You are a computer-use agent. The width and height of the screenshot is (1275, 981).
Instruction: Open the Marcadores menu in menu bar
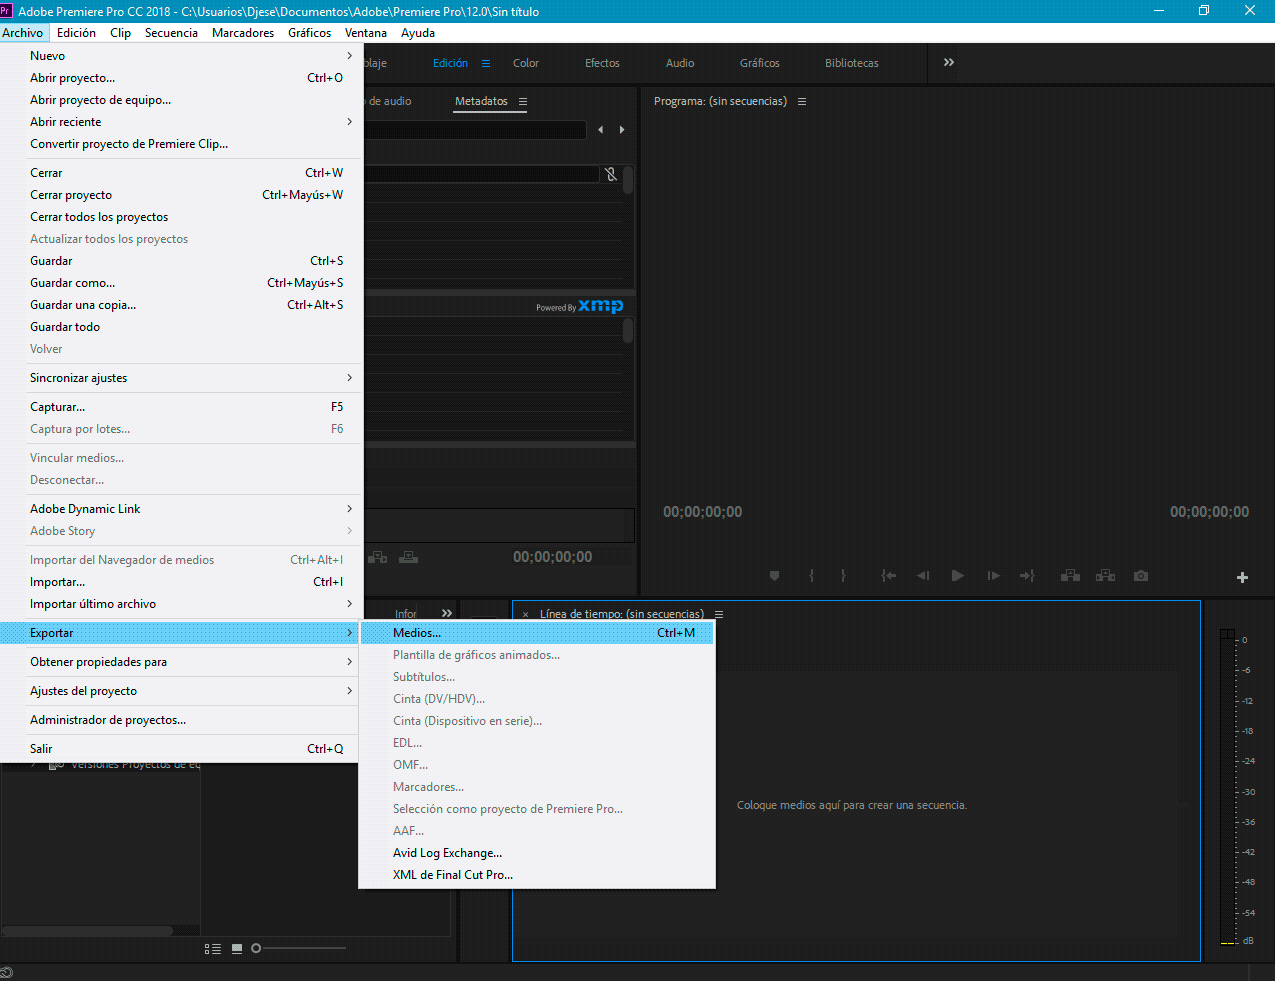tap(243, 33)
